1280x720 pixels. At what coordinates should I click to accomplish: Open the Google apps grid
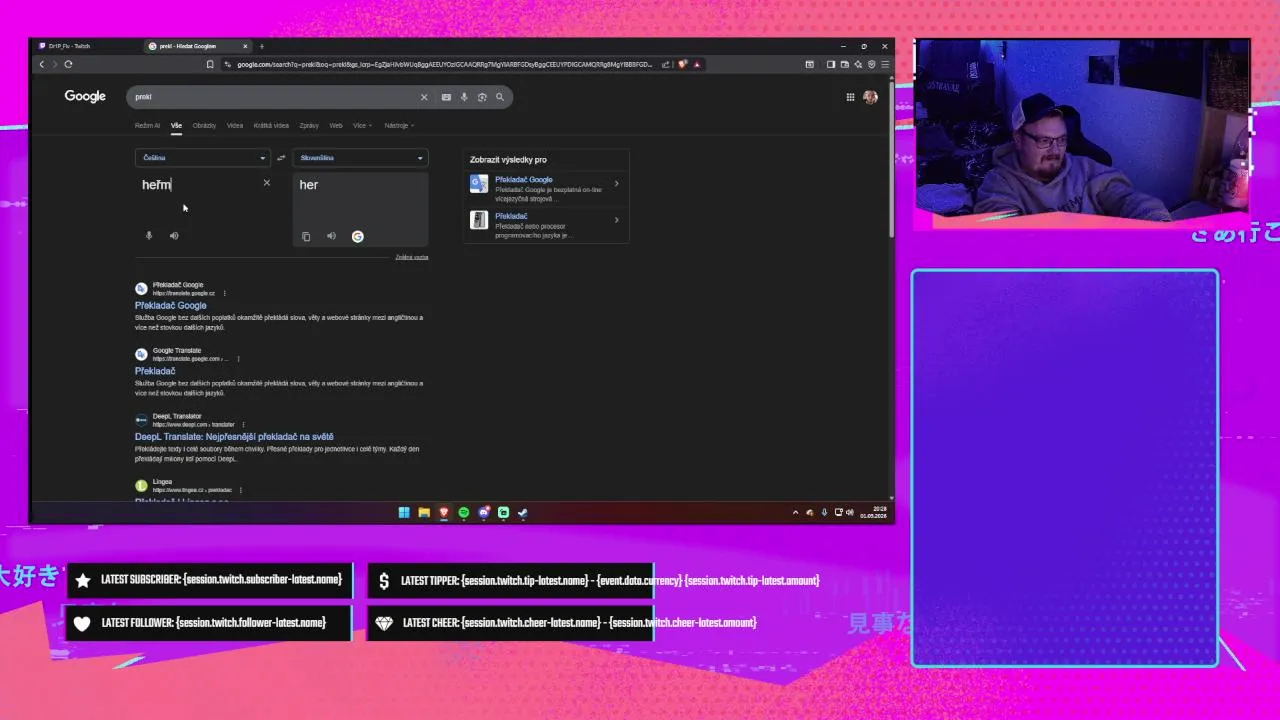click(850, 97)
